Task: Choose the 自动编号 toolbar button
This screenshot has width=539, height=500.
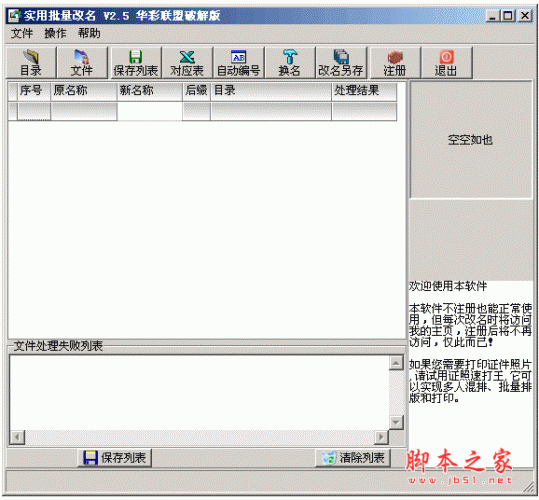Action: pyautogui.click(x=239, y=63)
